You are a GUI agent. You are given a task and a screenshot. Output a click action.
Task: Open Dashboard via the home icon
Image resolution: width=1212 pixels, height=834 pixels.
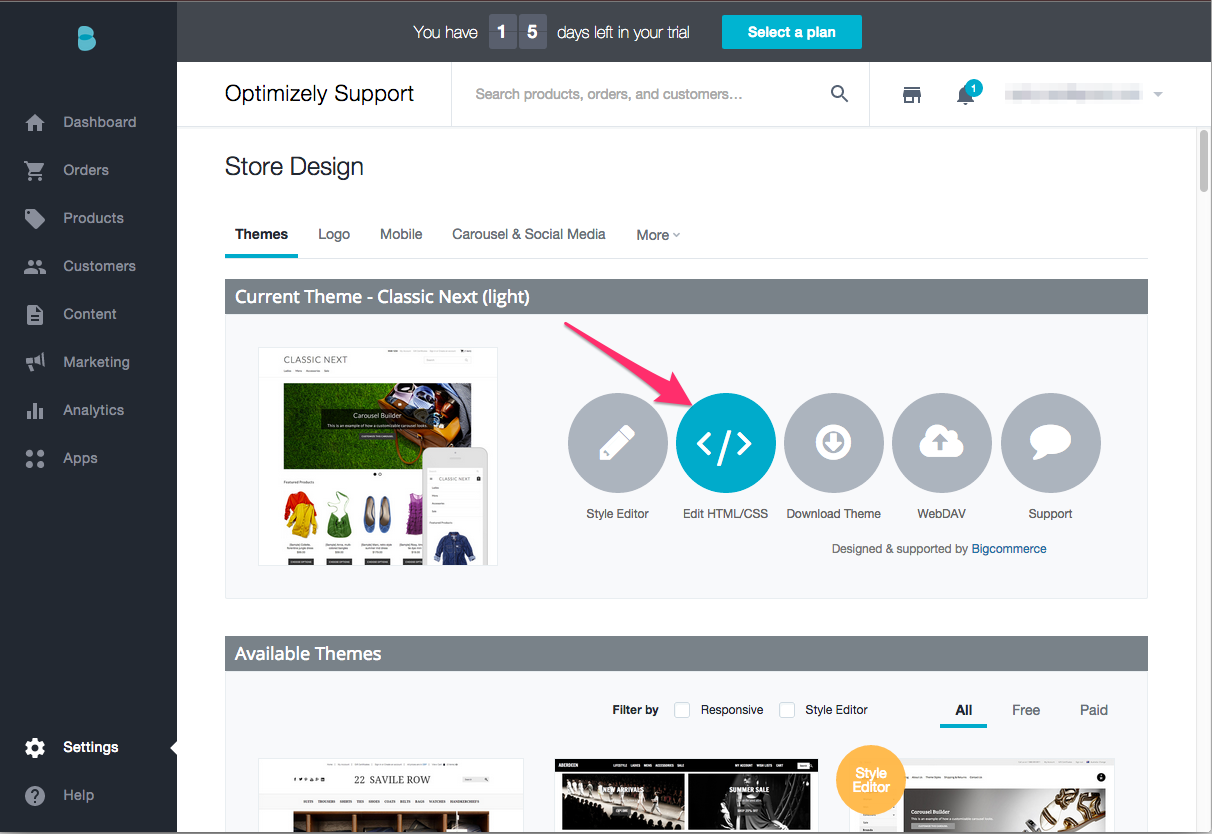tap(35, 122)
